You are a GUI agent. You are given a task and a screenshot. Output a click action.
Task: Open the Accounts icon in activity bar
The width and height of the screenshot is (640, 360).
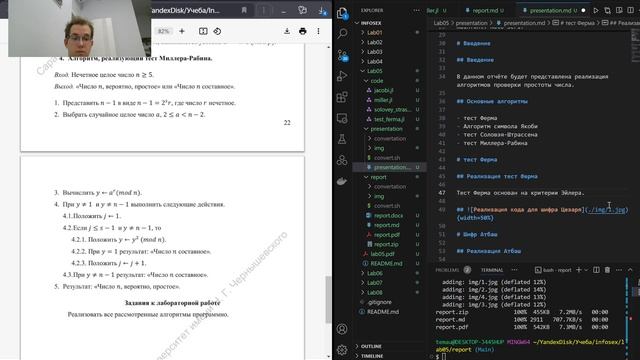coord(342,329)
